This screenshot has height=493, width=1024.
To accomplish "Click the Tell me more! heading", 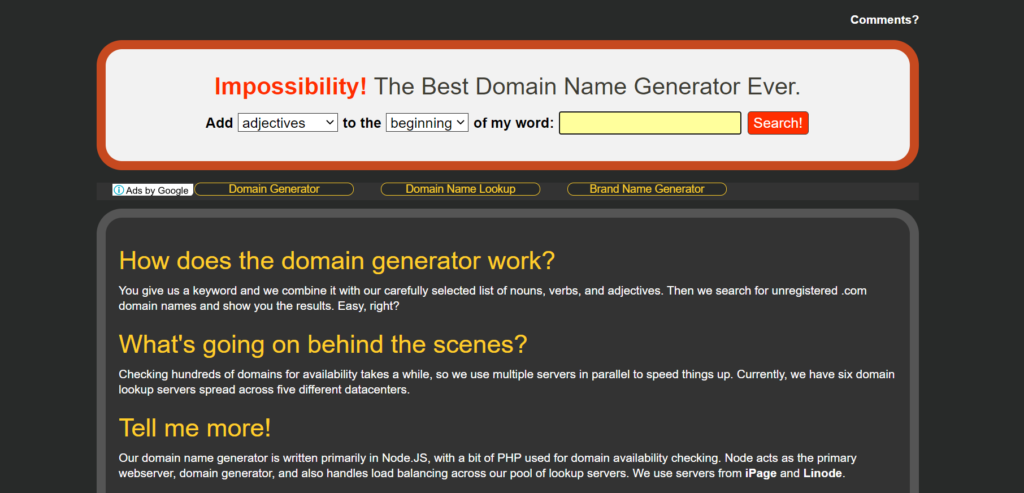I will pyautogui.click(x=195, y=428).
